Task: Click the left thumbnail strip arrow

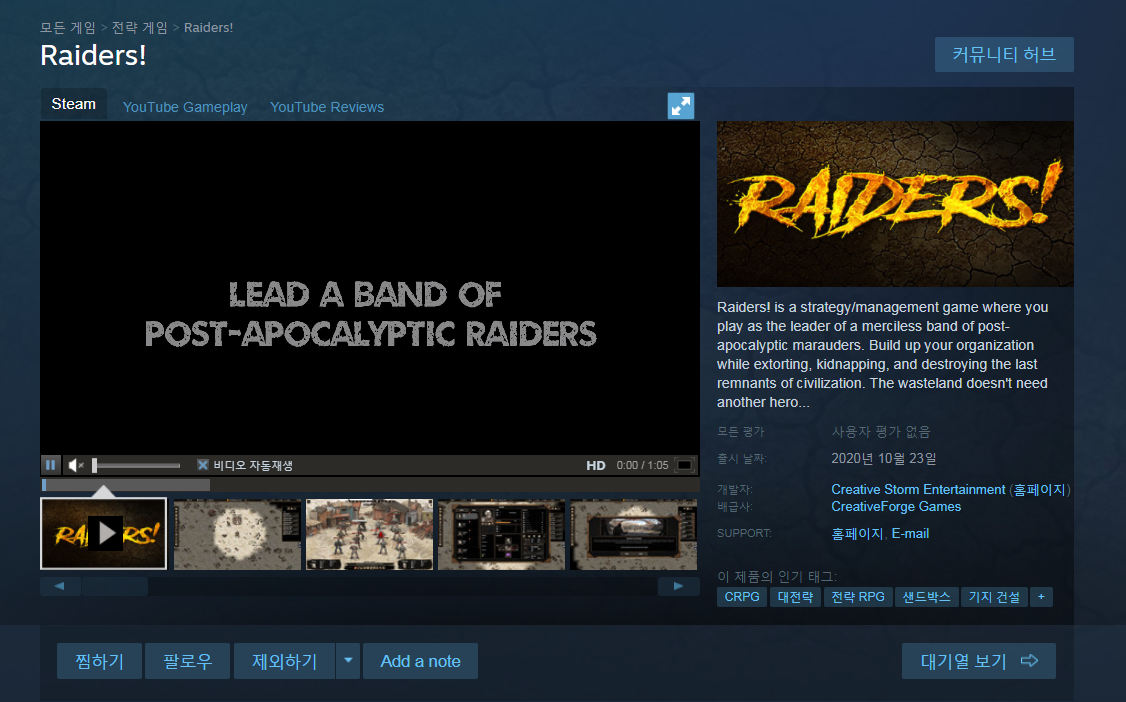Action: [x=60, y=586]
